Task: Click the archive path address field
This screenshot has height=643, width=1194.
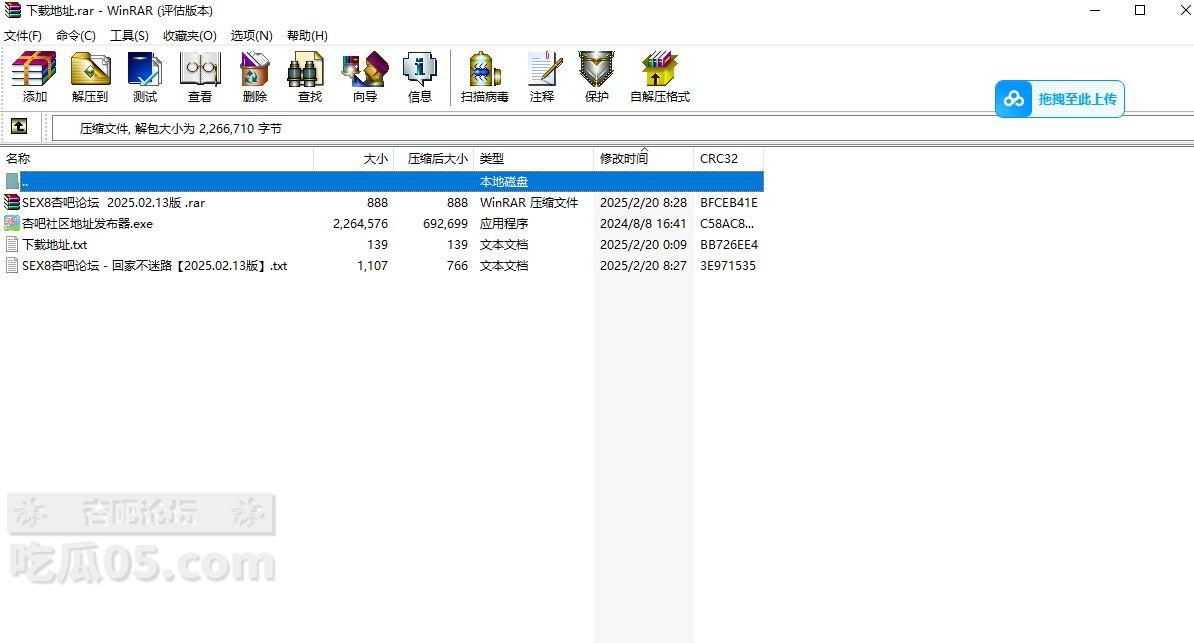Action: [622, 128]
